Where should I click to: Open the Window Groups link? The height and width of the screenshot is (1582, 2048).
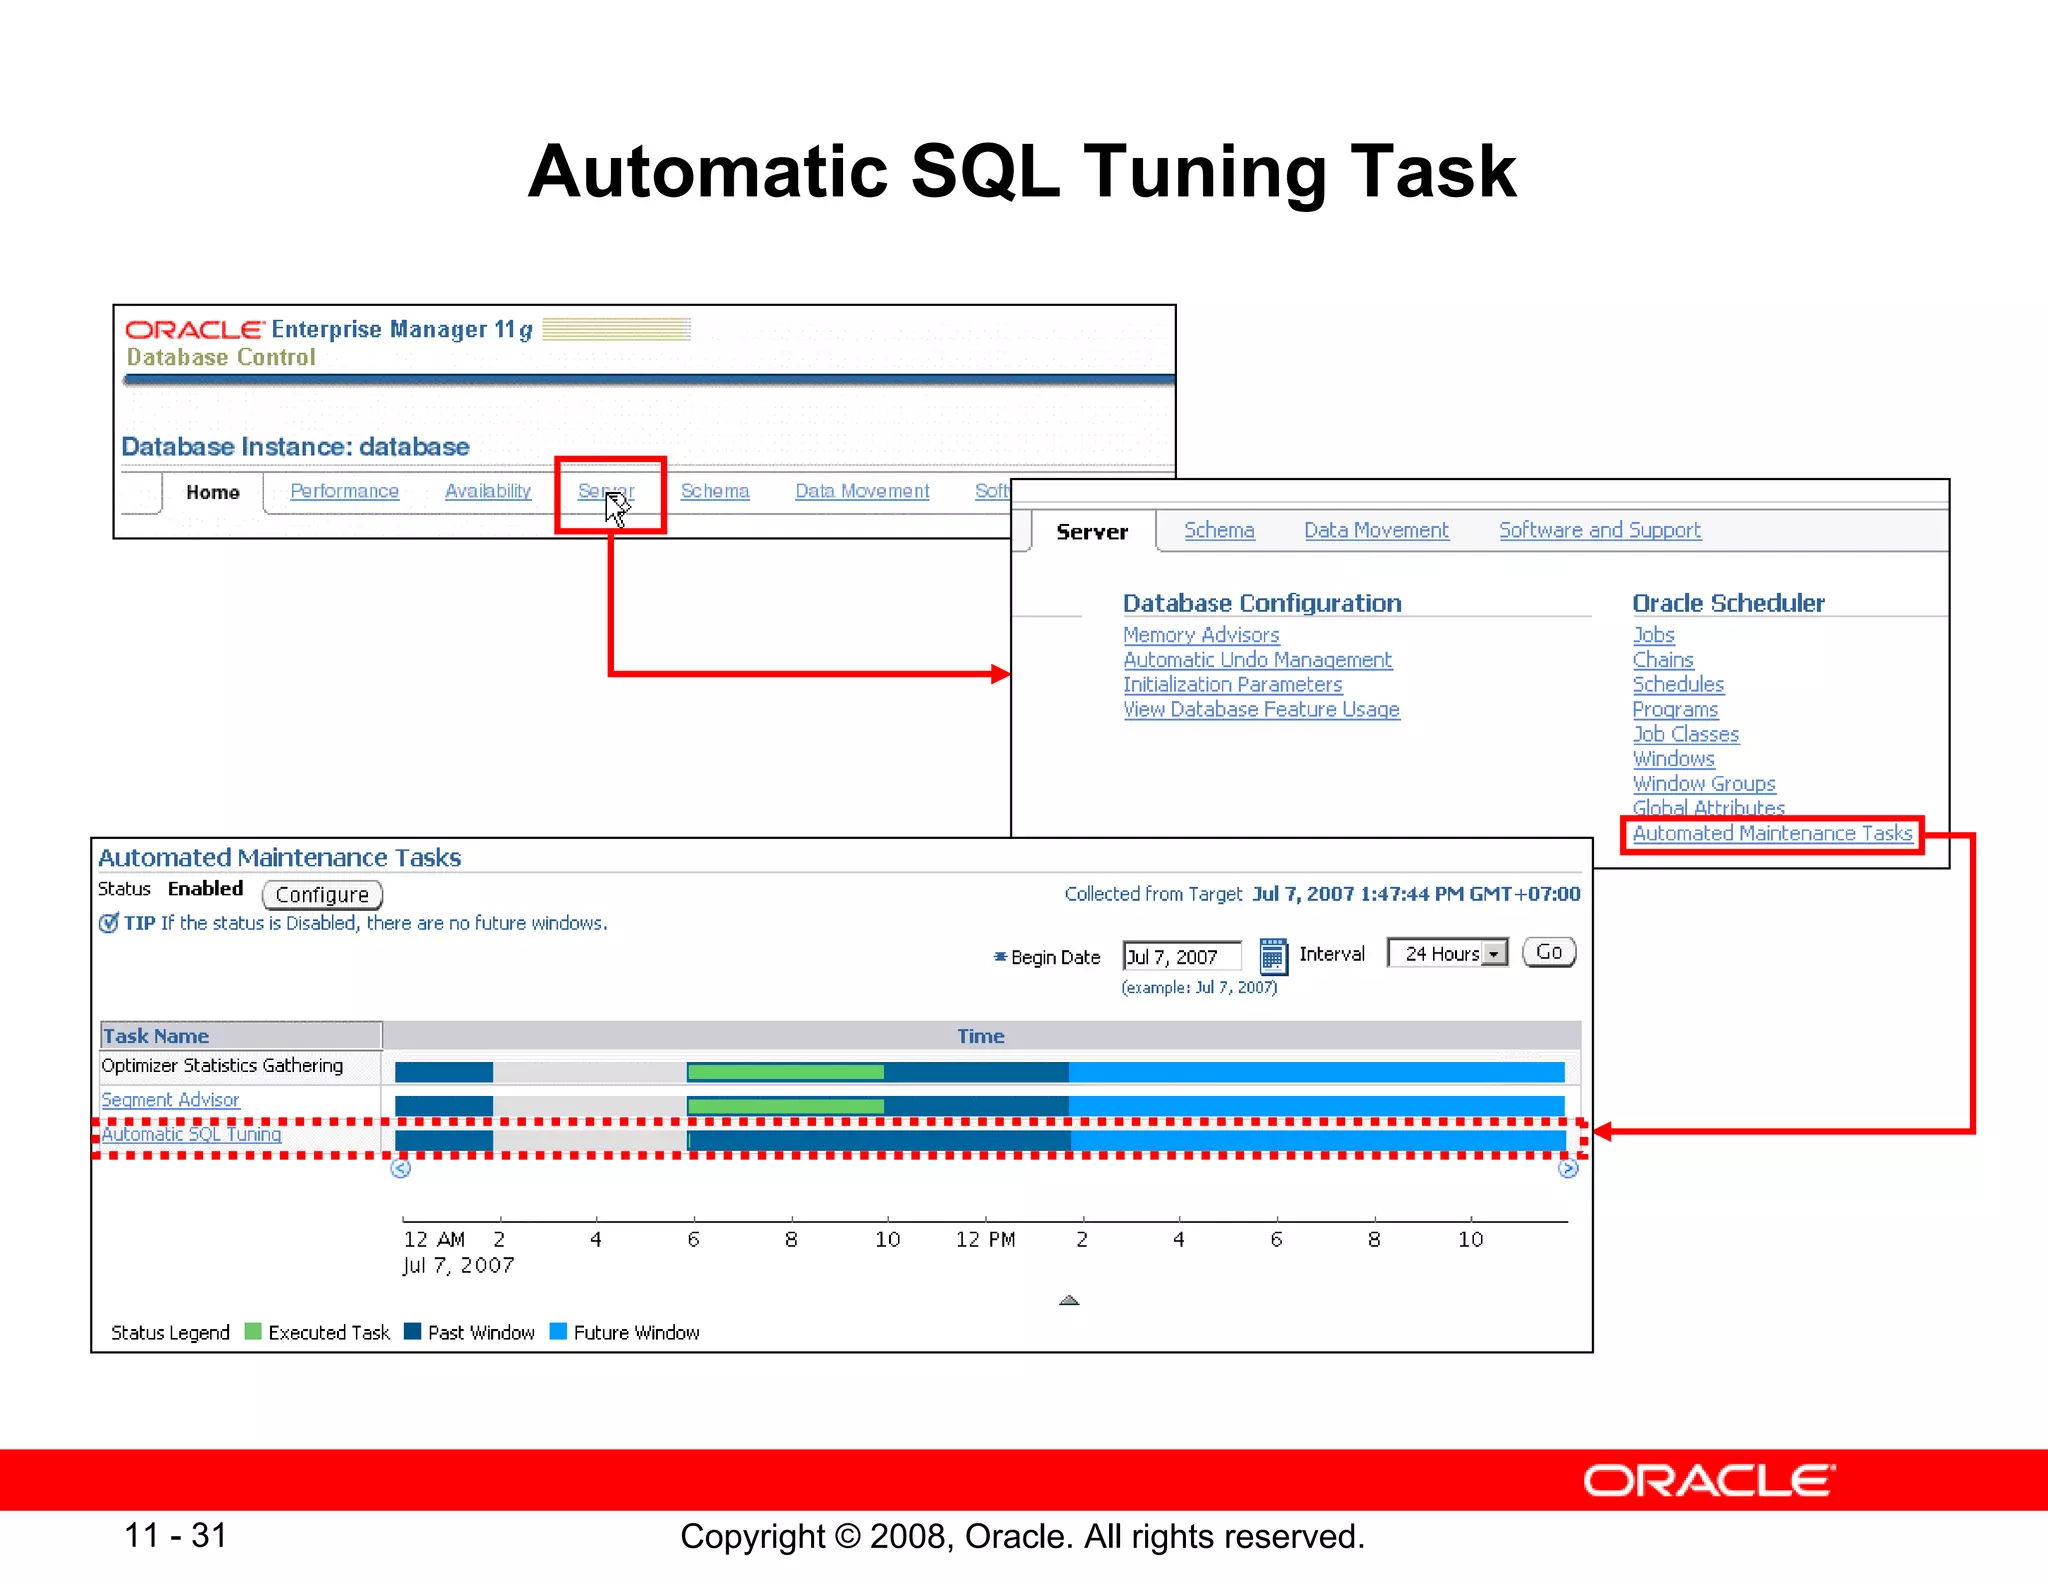click(1704, 784)
